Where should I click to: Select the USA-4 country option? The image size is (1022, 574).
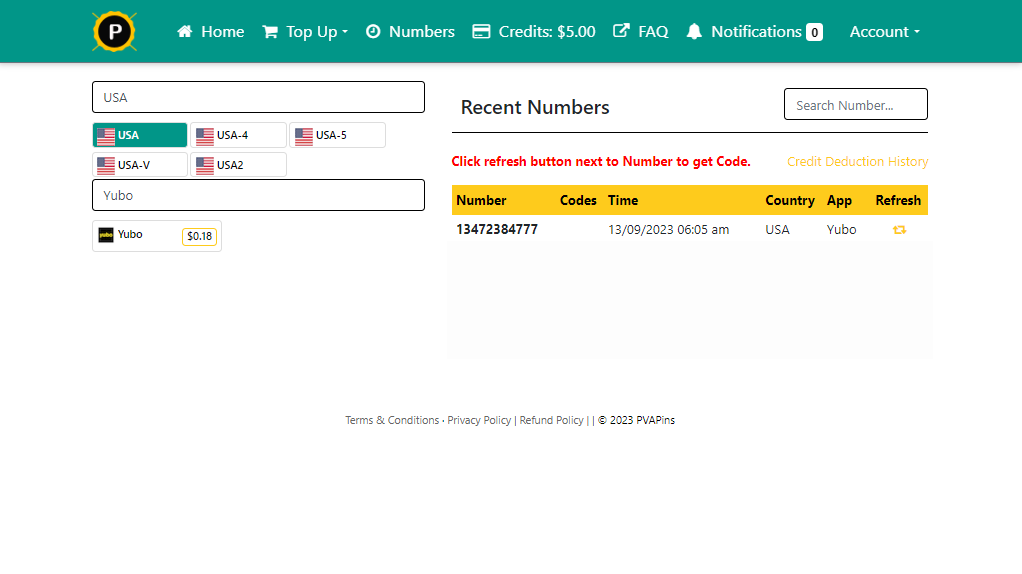tap(238, 135)
